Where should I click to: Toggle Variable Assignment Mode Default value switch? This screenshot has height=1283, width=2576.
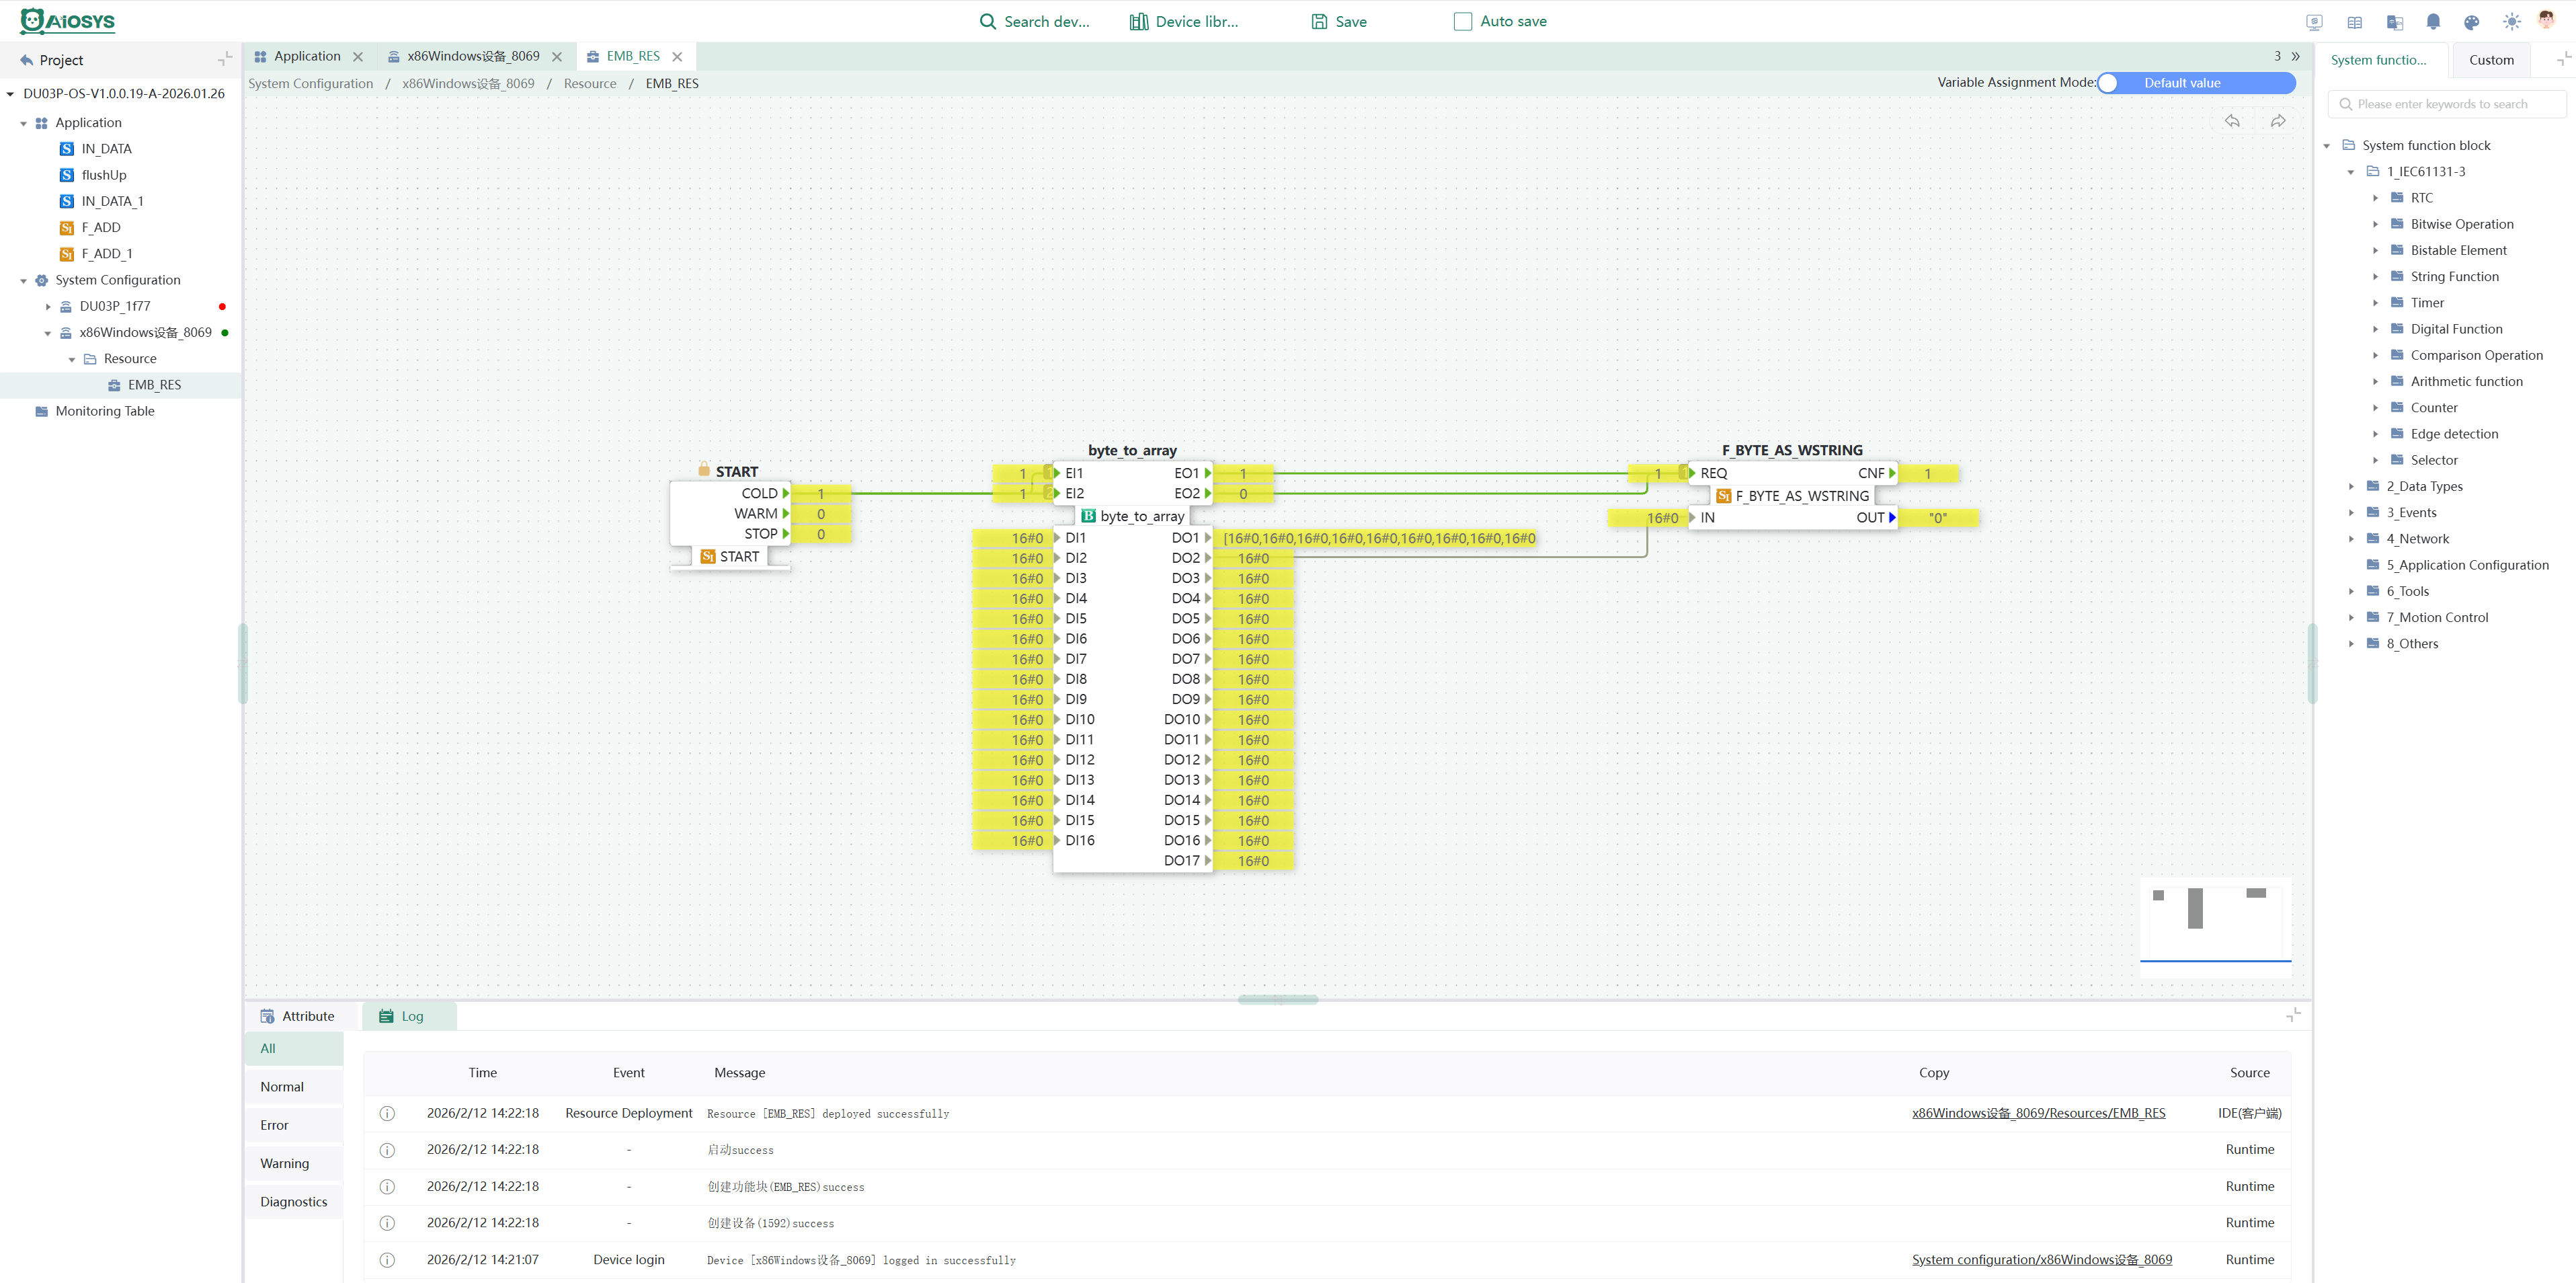[x=2196, y=83]
